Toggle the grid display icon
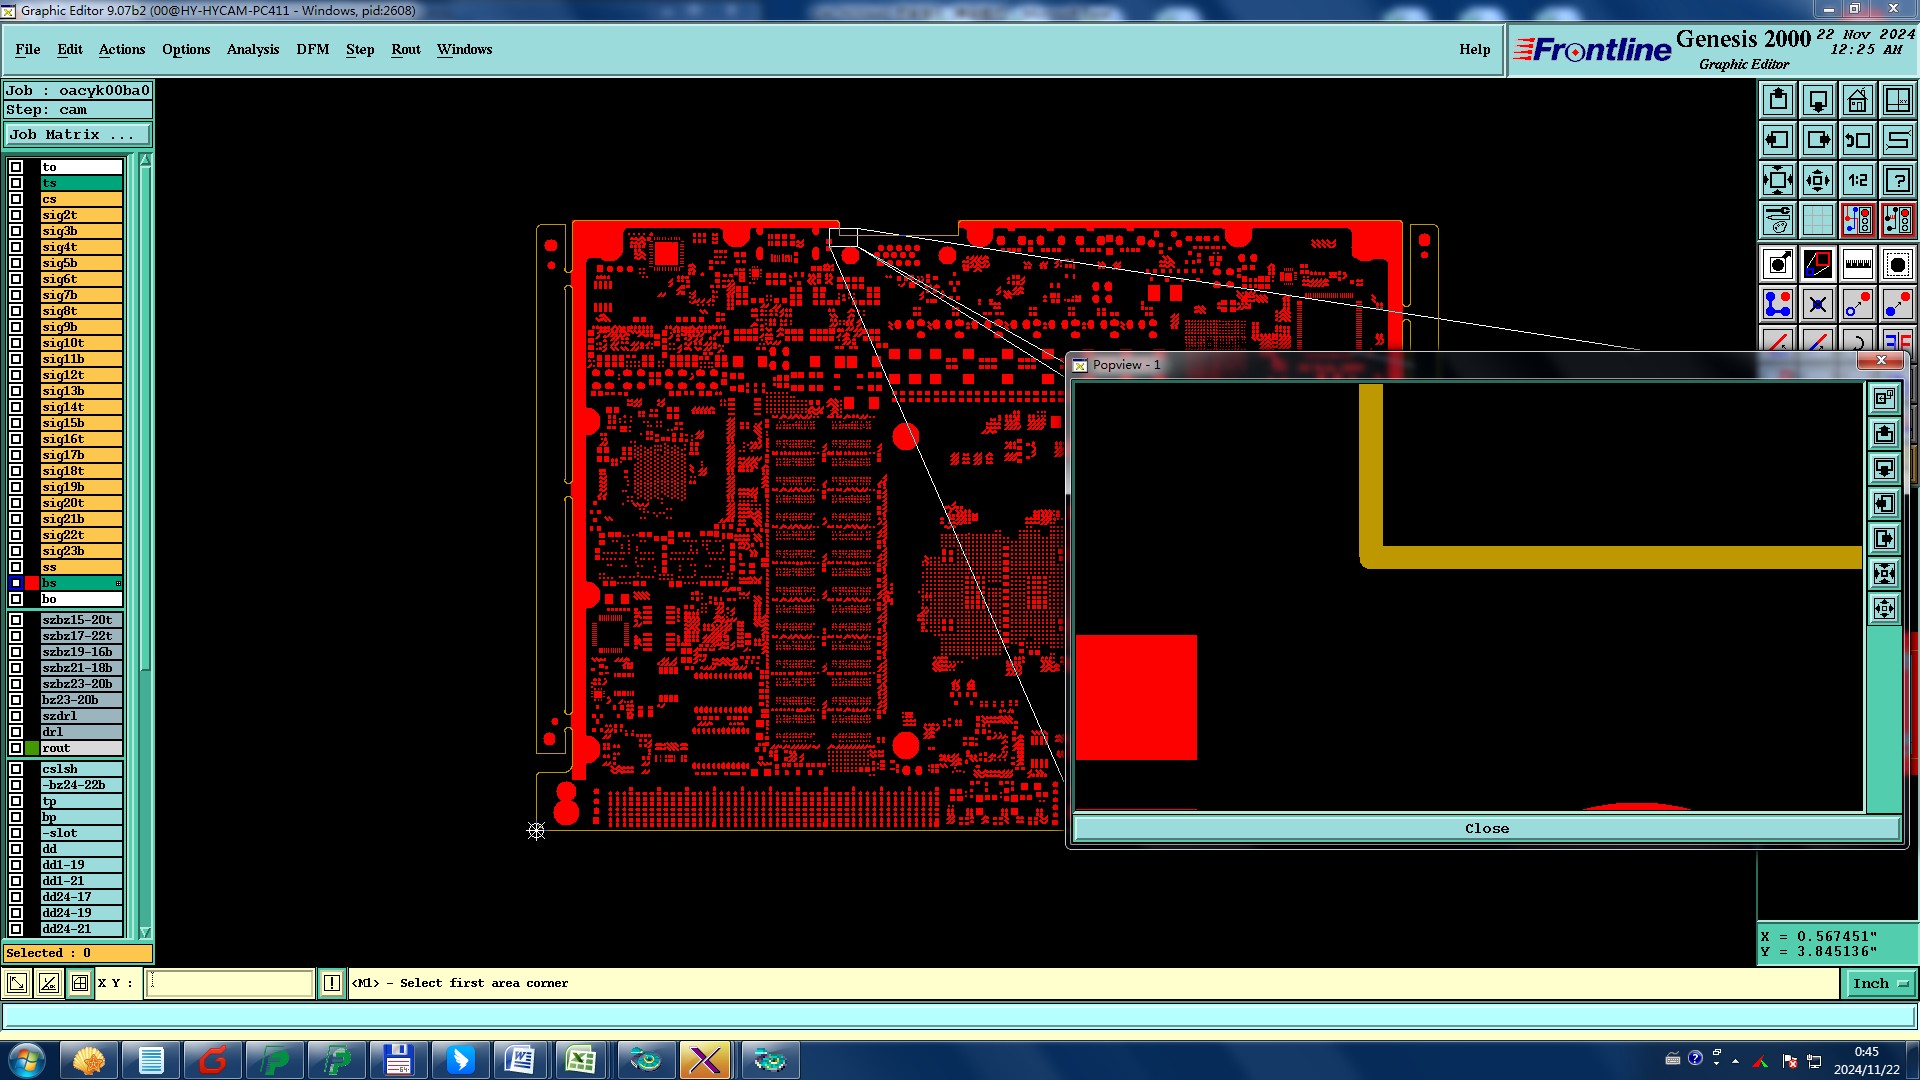1920x1080 pixels. coord(1818,220)
